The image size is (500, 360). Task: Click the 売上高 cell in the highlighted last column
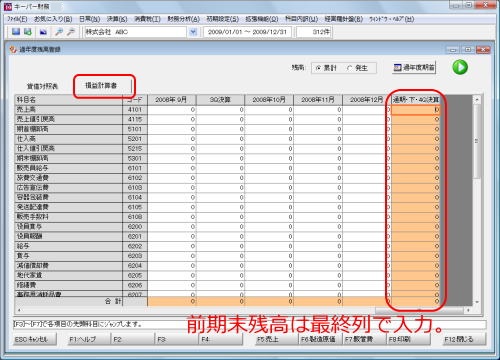coord(415,110)
